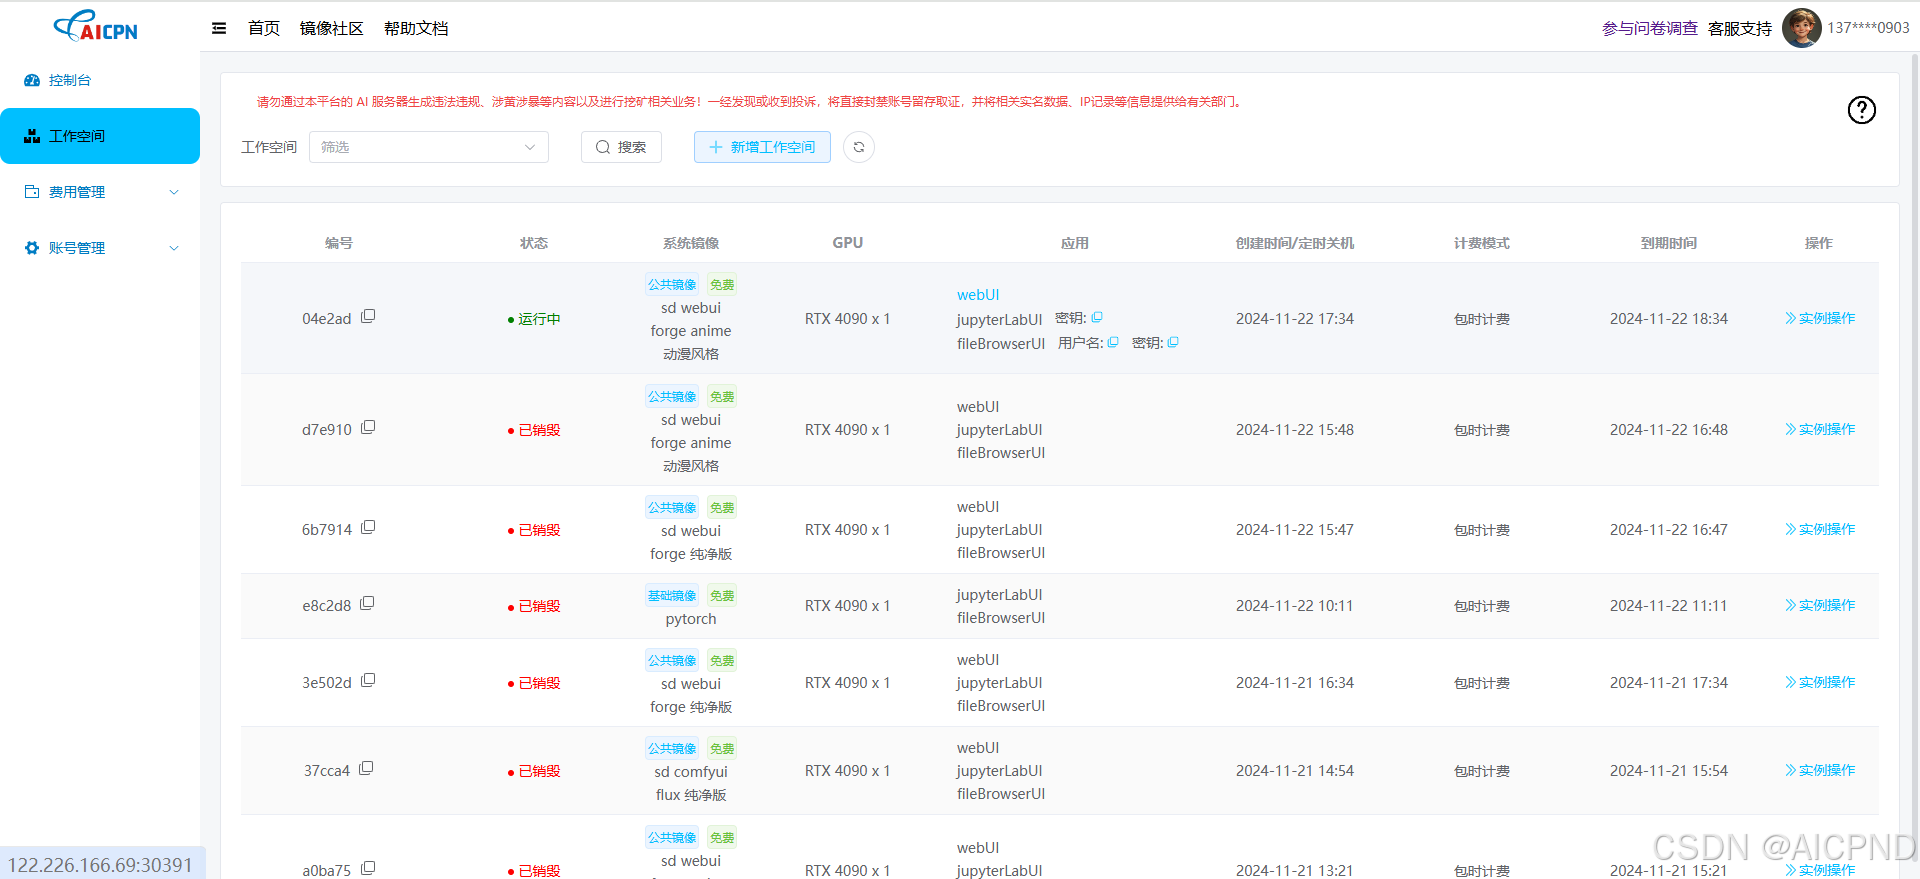Go to 首页 in top navigation
Viewport: 1920px width, 879px height.
point(264,28)
